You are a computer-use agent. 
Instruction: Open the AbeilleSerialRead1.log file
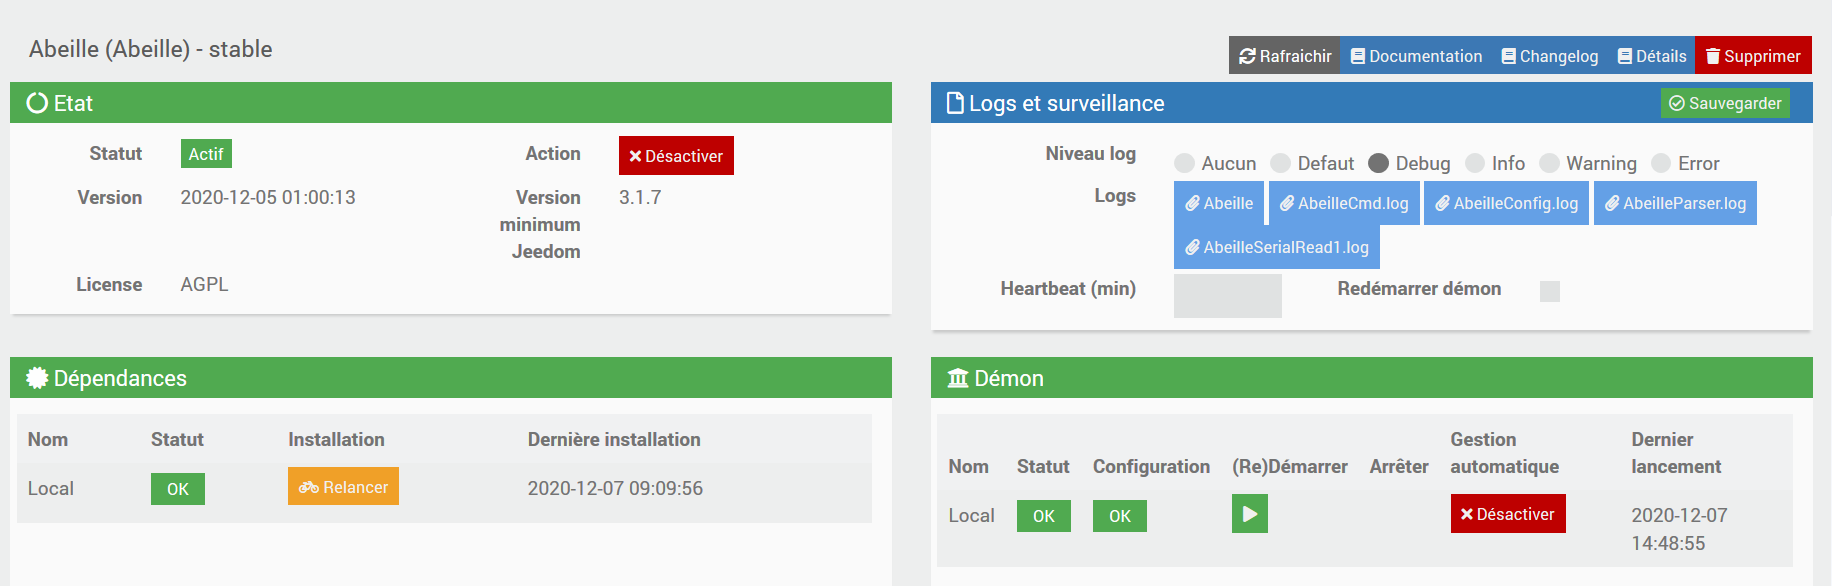(1276, 247)
